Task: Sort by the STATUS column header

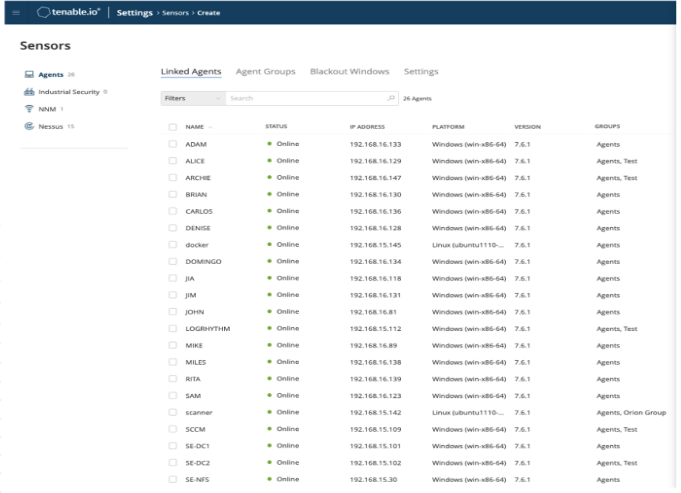Action: tap(276, 126)
